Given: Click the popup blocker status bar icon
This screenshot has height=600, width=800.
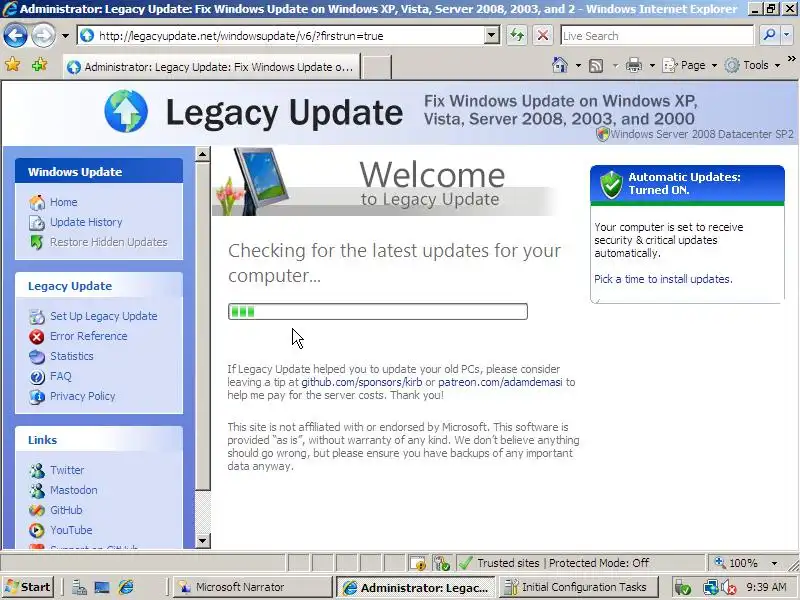Looking at the screenshot, I should point(418,563).
